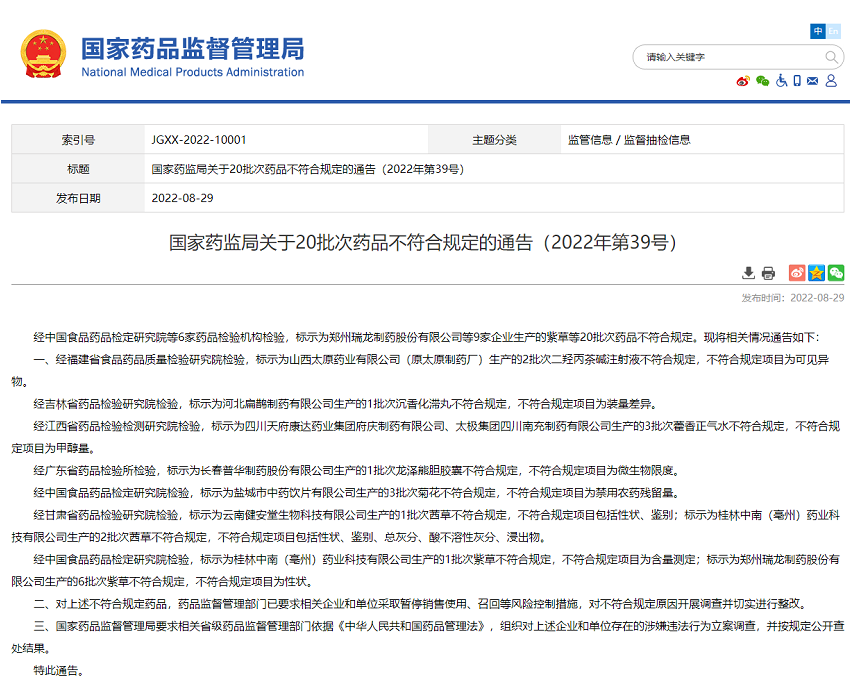This screenshot has height=681, width=850.
Task: Share article via green WeChat share button
Action: 835,273
